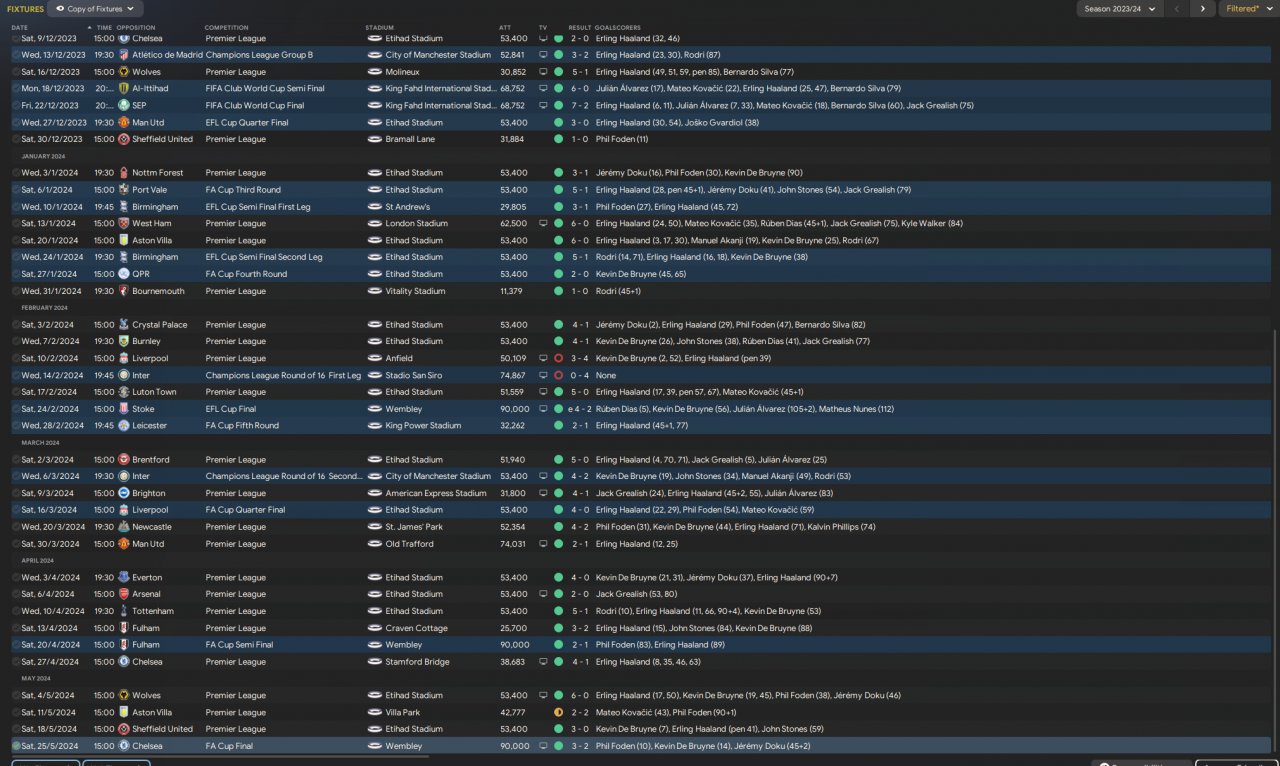The width and height of the screenshot is (1280, 766).
Task: Click the Brentford club badge
Action: click(123, 459)
